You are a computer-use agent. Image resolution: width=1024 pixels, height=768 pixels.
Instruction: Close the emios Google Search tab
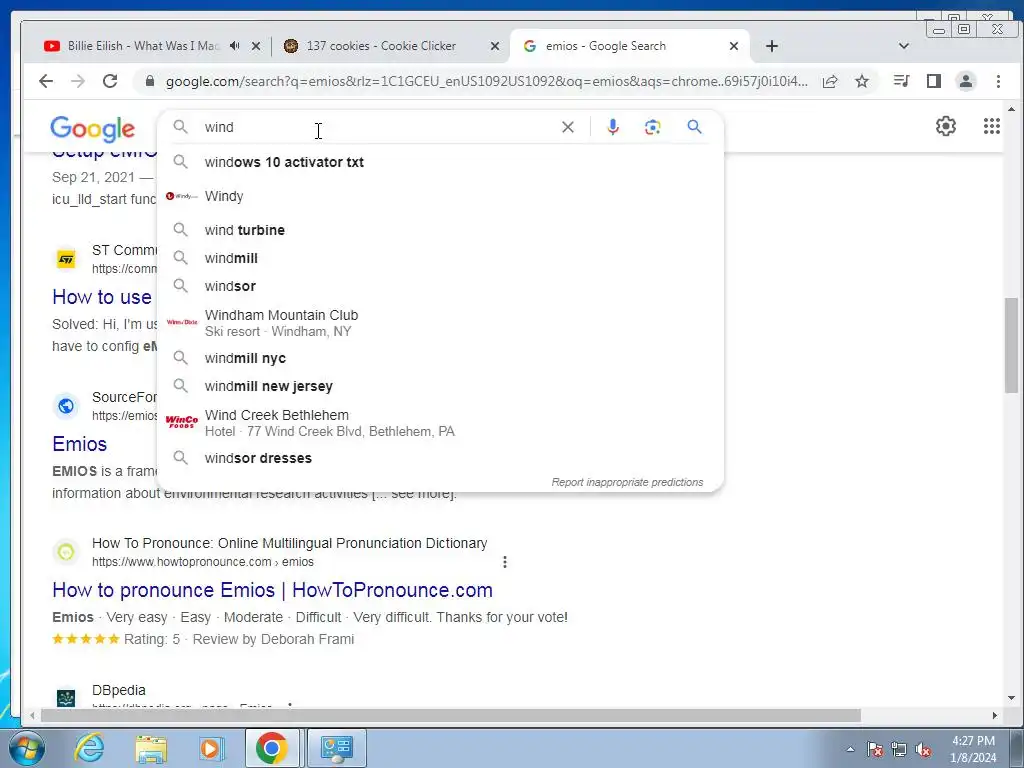click(734, 46)
